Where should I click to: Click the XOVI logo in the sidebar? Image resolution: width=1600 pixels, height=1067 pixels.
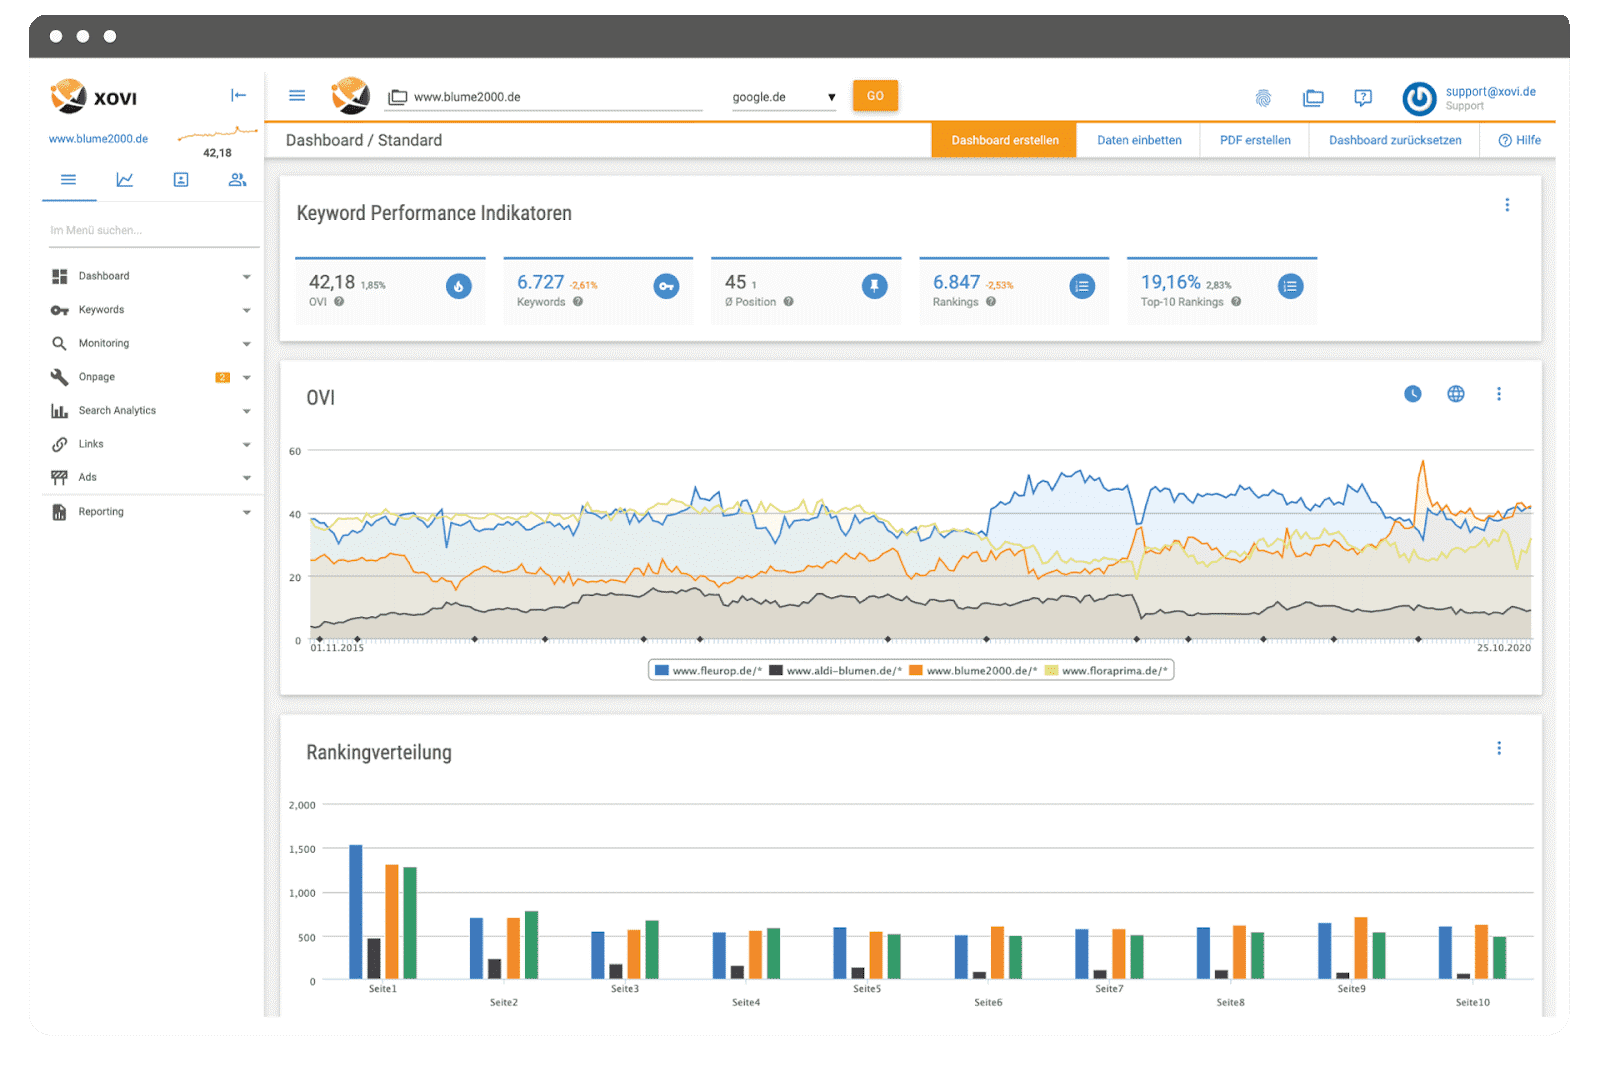tap(94, 97)
